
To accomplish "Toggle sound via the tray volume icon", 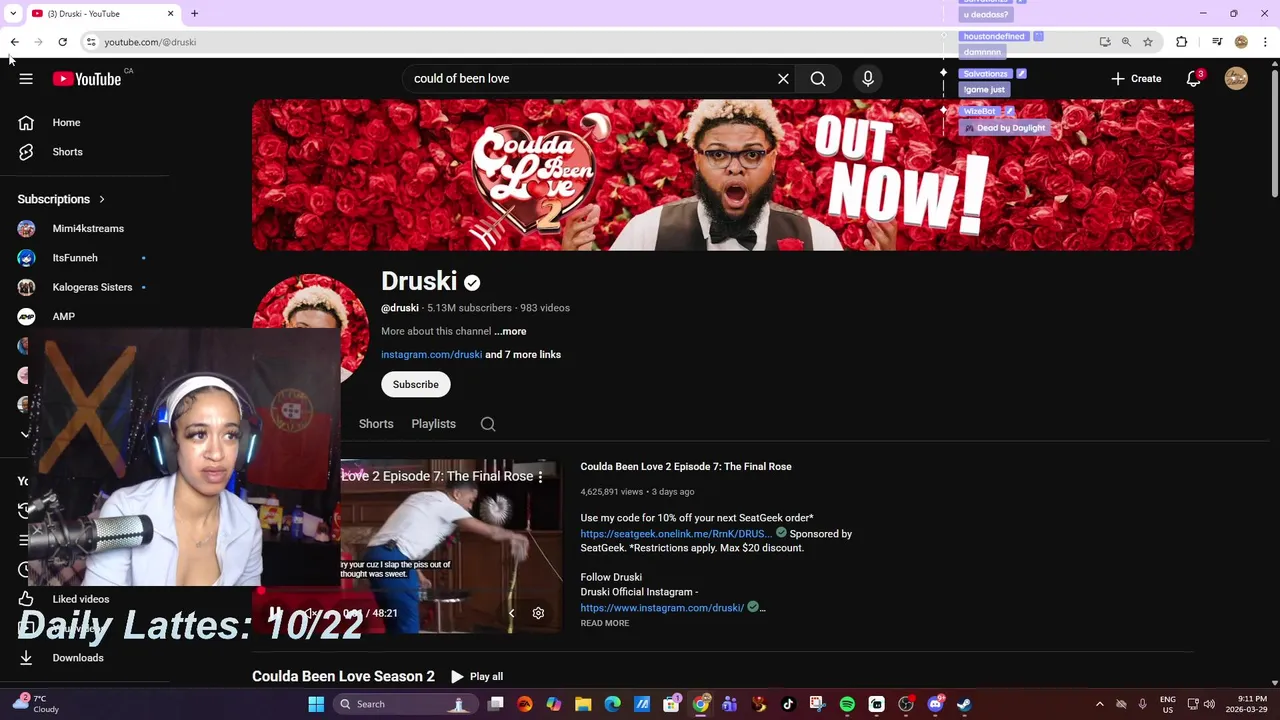I will [x=1209, y=704].
